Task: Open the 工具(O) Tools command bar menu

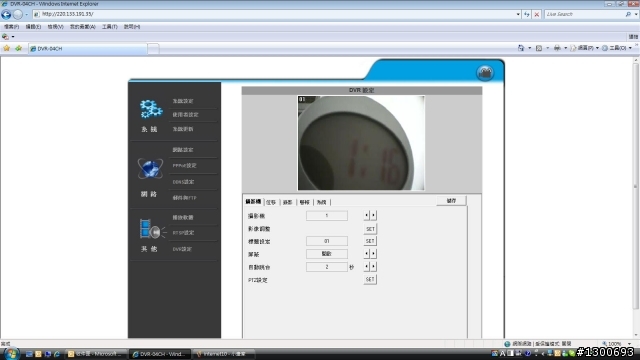Action: pos(617,48)
